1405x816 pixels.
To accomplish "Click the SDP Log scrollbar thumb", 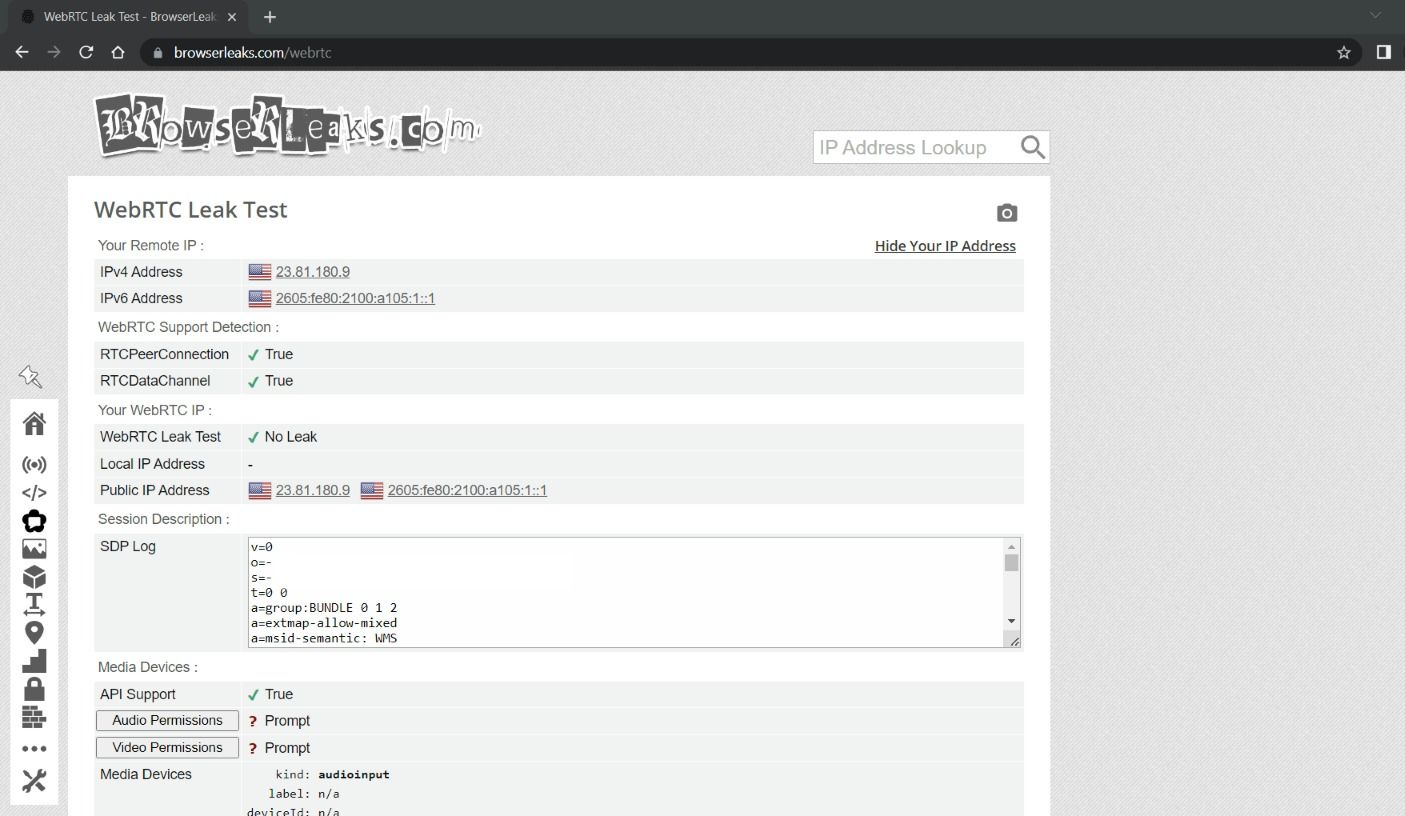I will pos(1012,563).
